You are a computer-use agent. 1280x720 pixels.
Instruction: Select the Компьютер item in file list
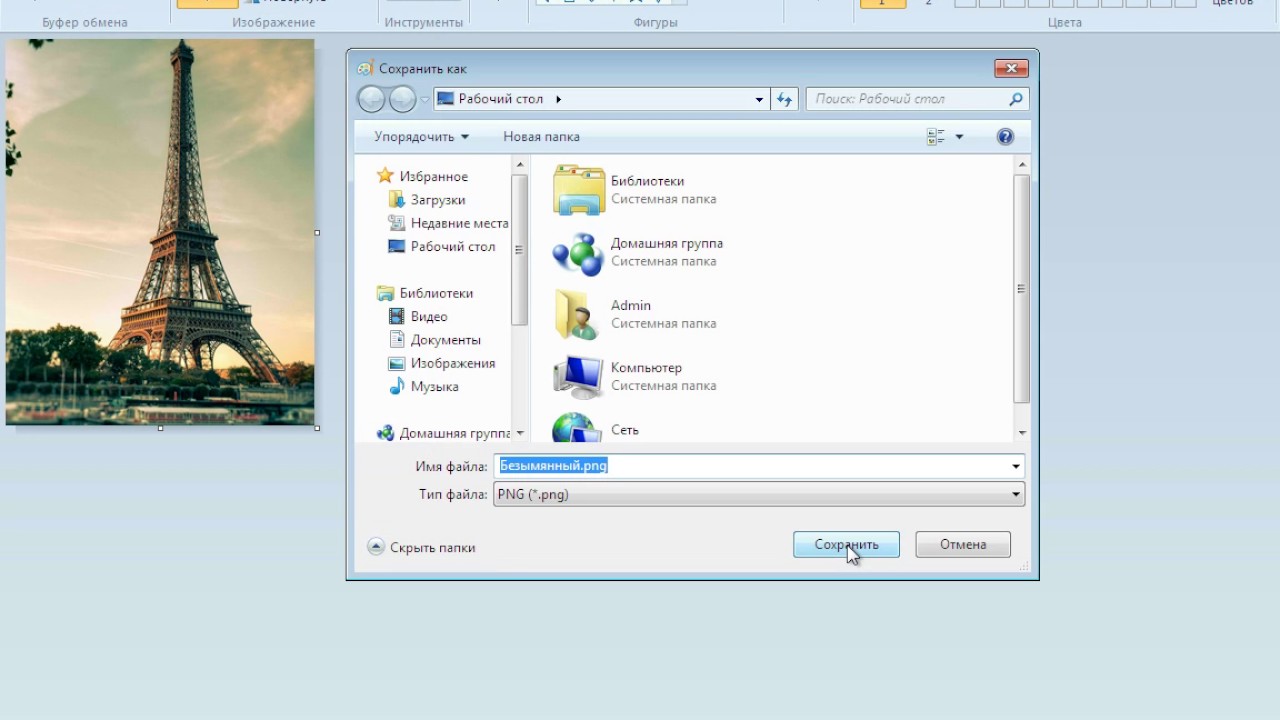pos(634,376)
